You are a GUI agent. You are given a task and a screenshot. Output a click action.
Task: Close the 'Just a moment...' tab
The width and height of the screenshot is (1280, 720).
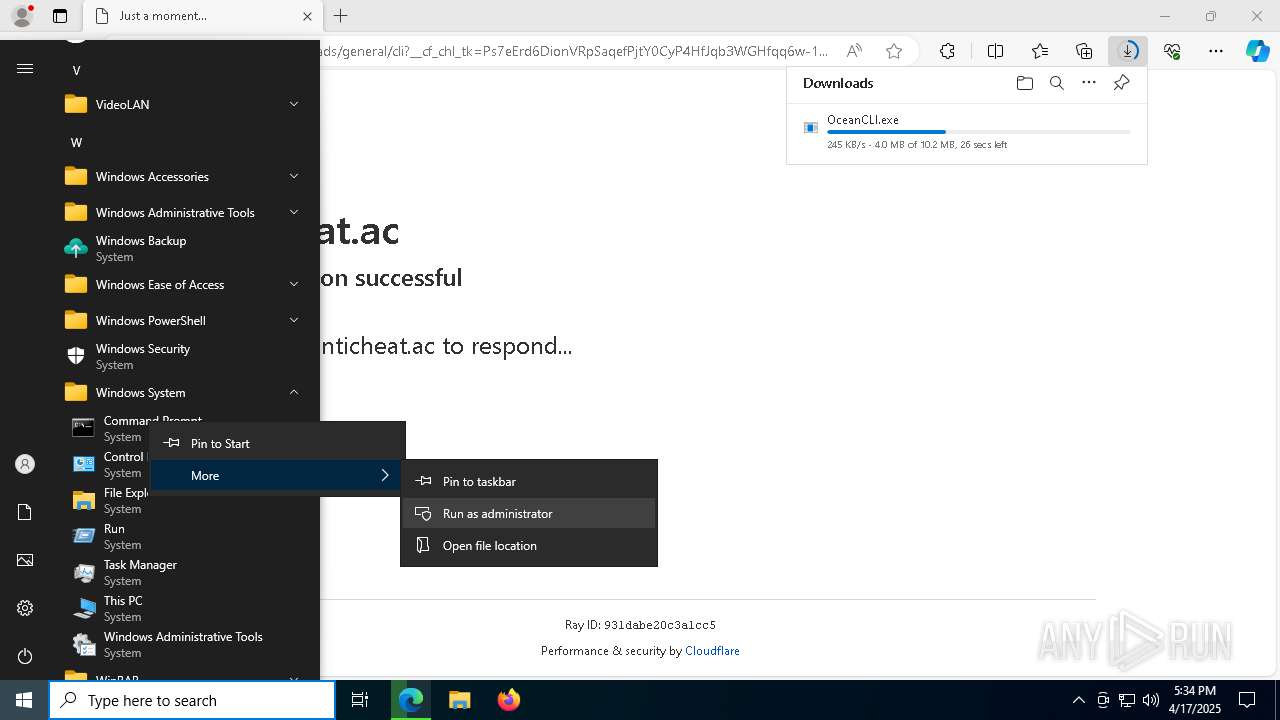[307, 16]
